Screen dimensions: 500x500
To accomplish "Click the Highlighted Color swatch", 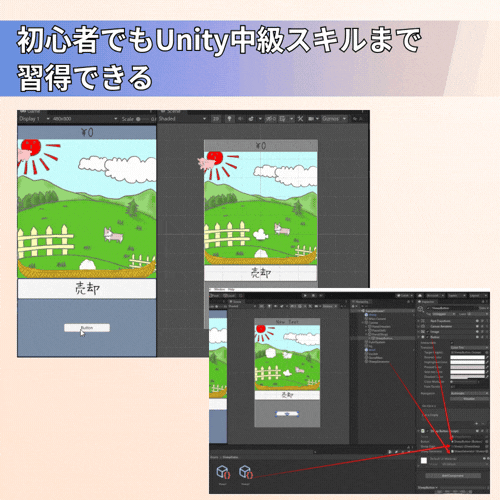I will coord(467,362).
